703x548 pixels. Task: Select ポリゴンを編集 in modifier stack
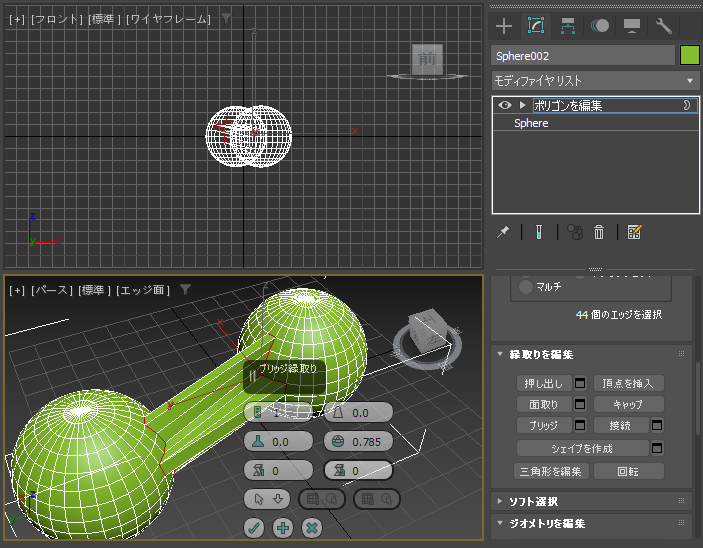pyautogui.click(x=568, y=105)
